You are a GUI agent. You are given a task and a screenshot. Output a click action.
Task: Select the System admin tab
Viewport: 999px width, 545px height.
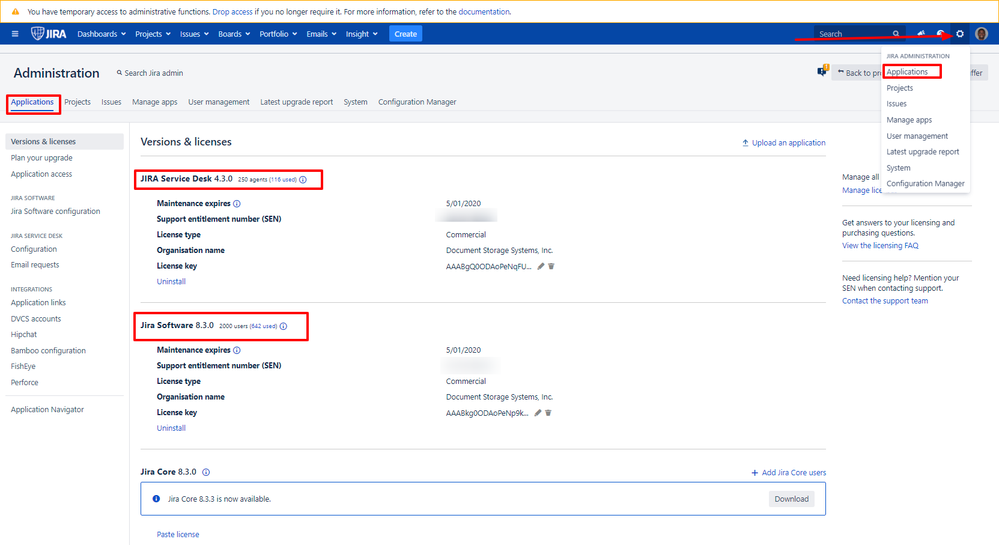[355, 102]
